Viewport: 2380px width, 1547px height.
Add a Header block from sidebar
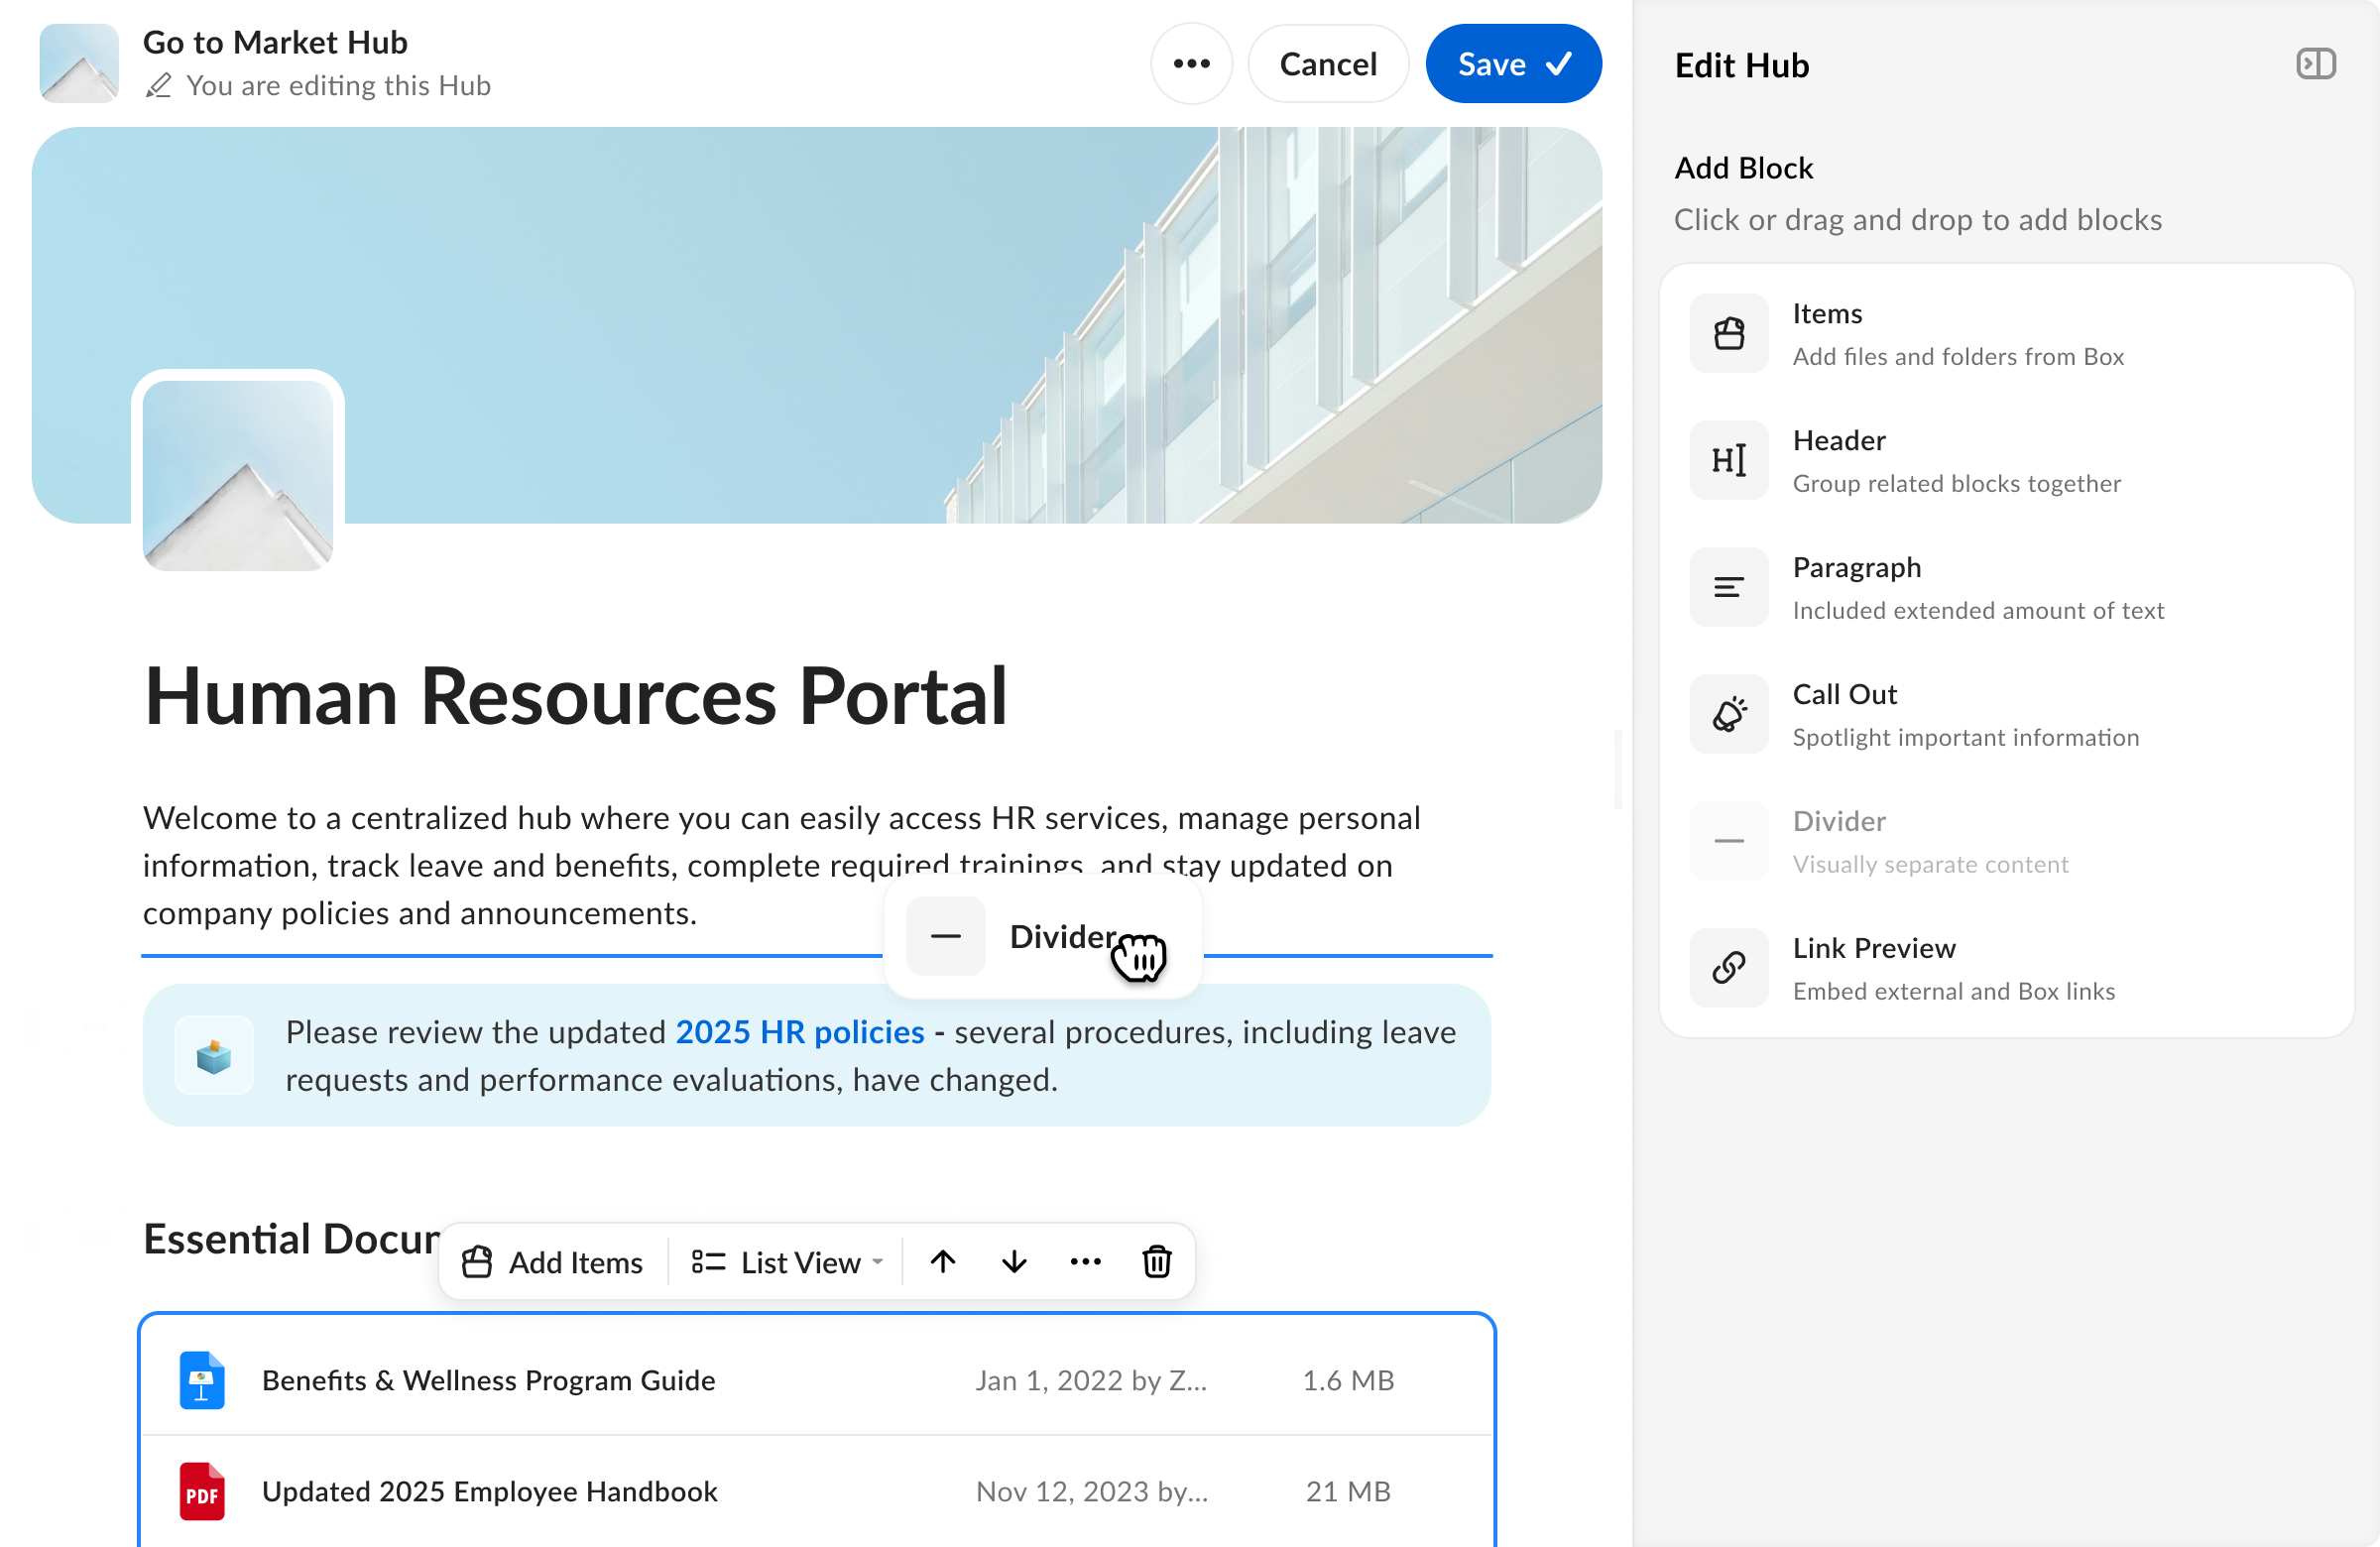pos(2006,460)
